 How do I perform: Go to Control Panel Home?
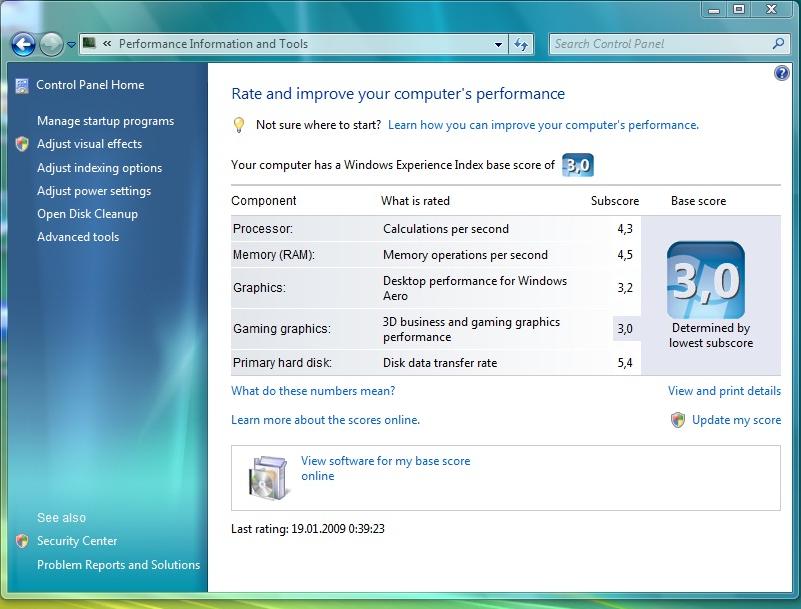coord(90,85)
